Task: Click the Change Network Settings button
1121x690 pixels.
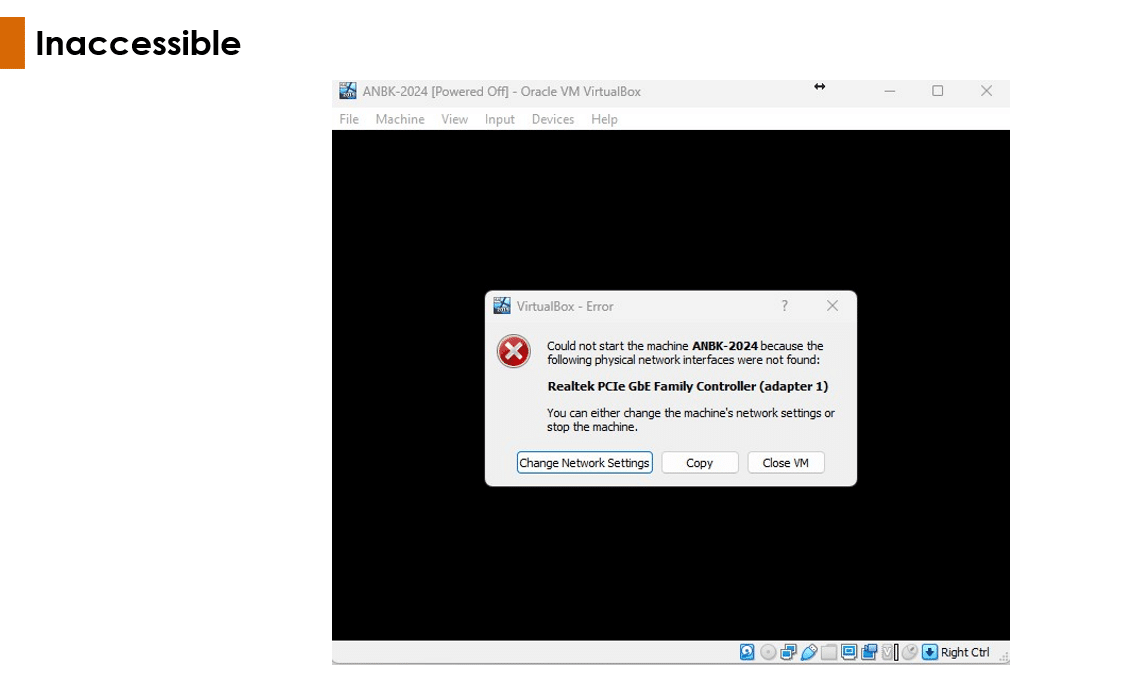Action: click(x=584, y=463)
